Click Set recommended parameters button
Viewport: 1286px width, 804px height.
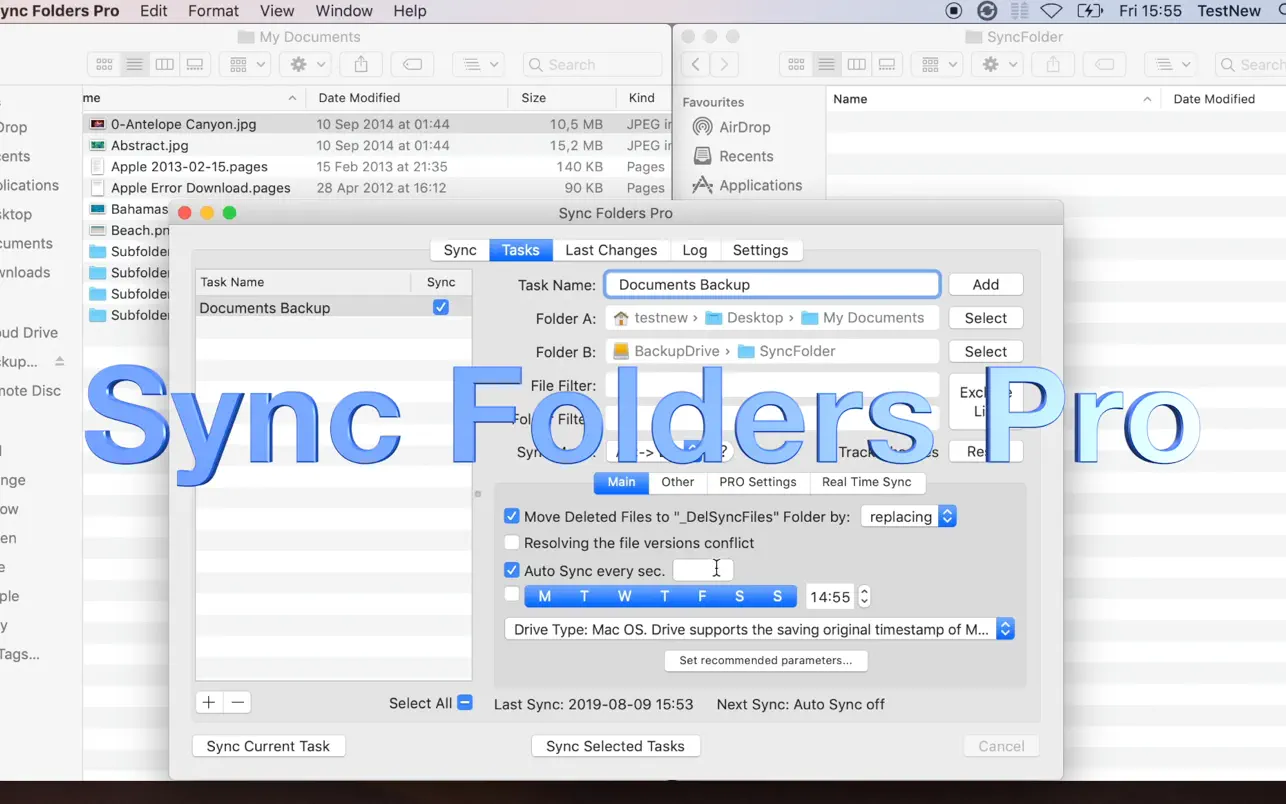tap(766, 661)
